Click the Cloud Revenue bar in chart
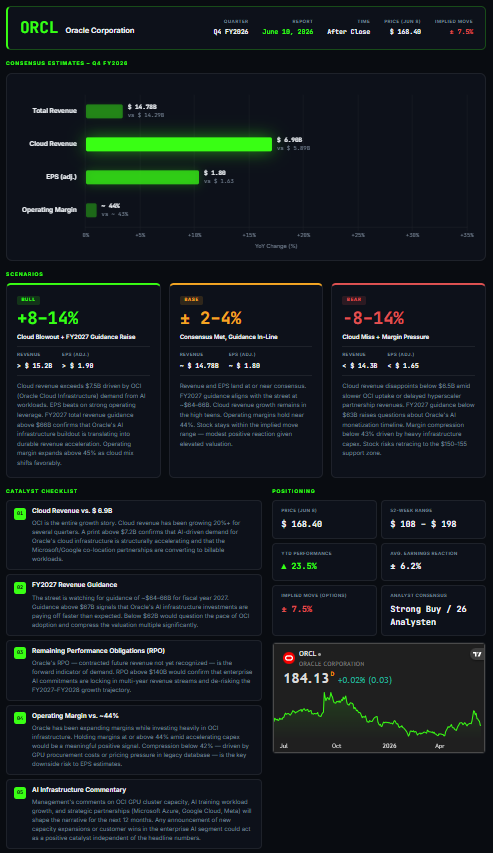Screen dimensions: 493x853 click(x=179, y=144)
